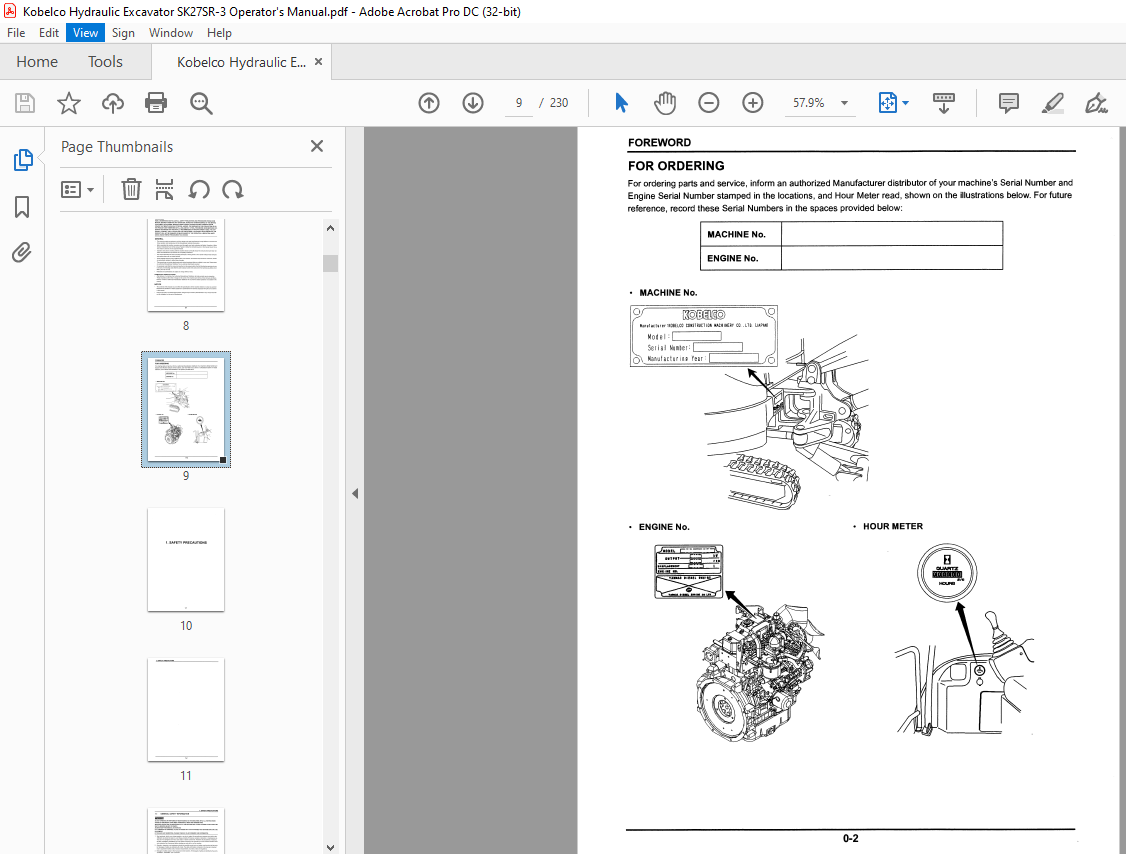Viewport: 1126px width, 854px height.
Task: Open the Edit menu
Action: tap(49, 33)
